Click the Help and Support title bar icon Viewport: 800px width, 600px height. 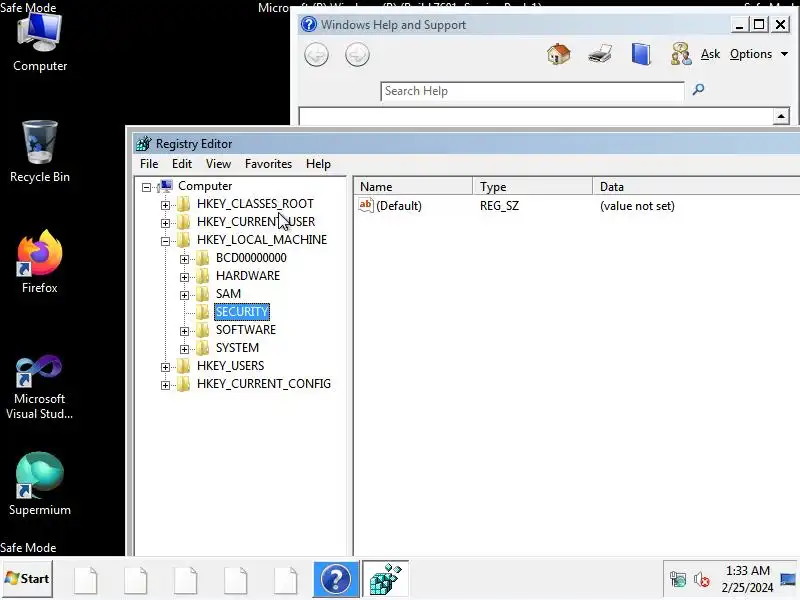(x=309, y=24)
